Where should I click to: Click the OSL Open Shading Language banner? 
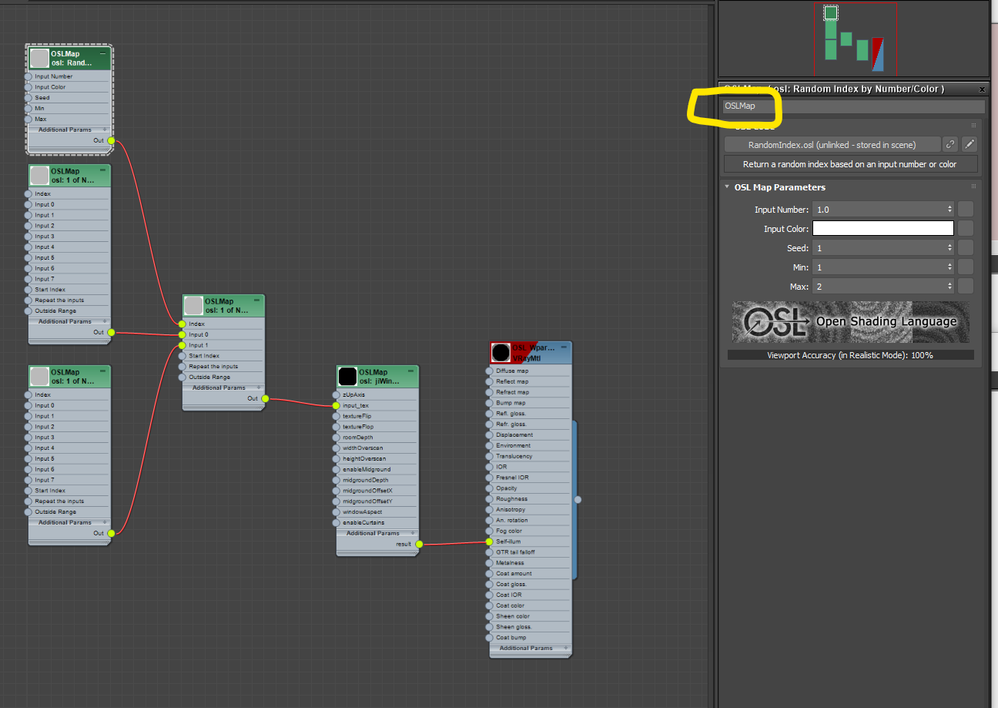coord(850,322)
